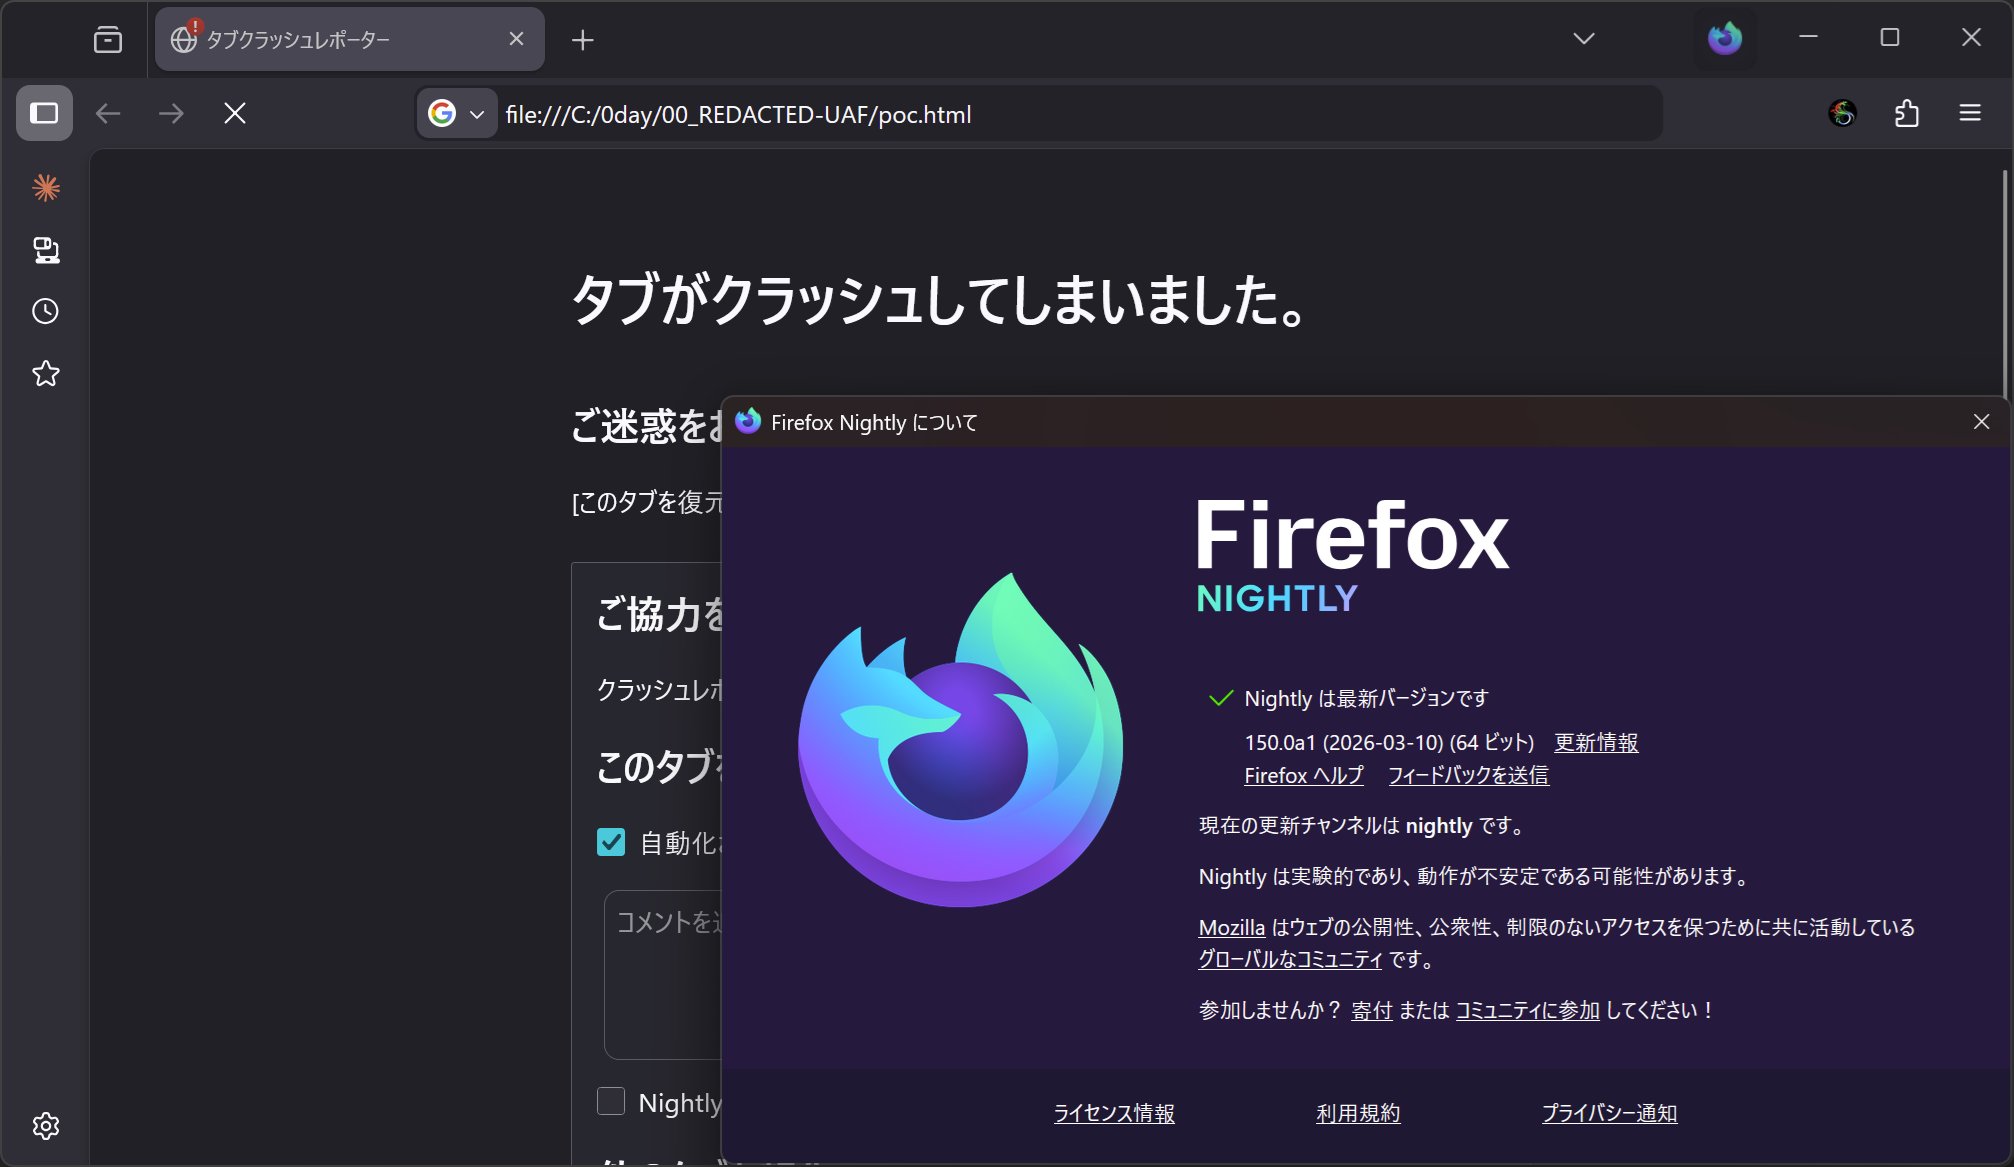Open the History sidebar panel
The height and width of the screenshot is (1167, 2014).
pos(46,311)
